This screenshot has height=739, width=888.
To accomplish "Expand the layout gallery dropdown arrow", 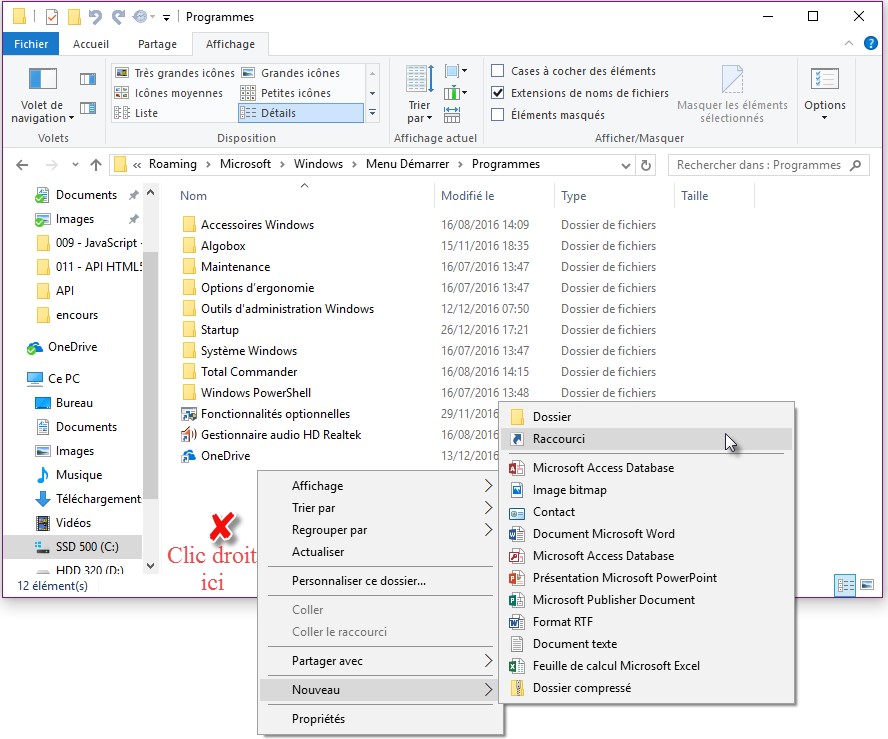I will pos(372,113).
